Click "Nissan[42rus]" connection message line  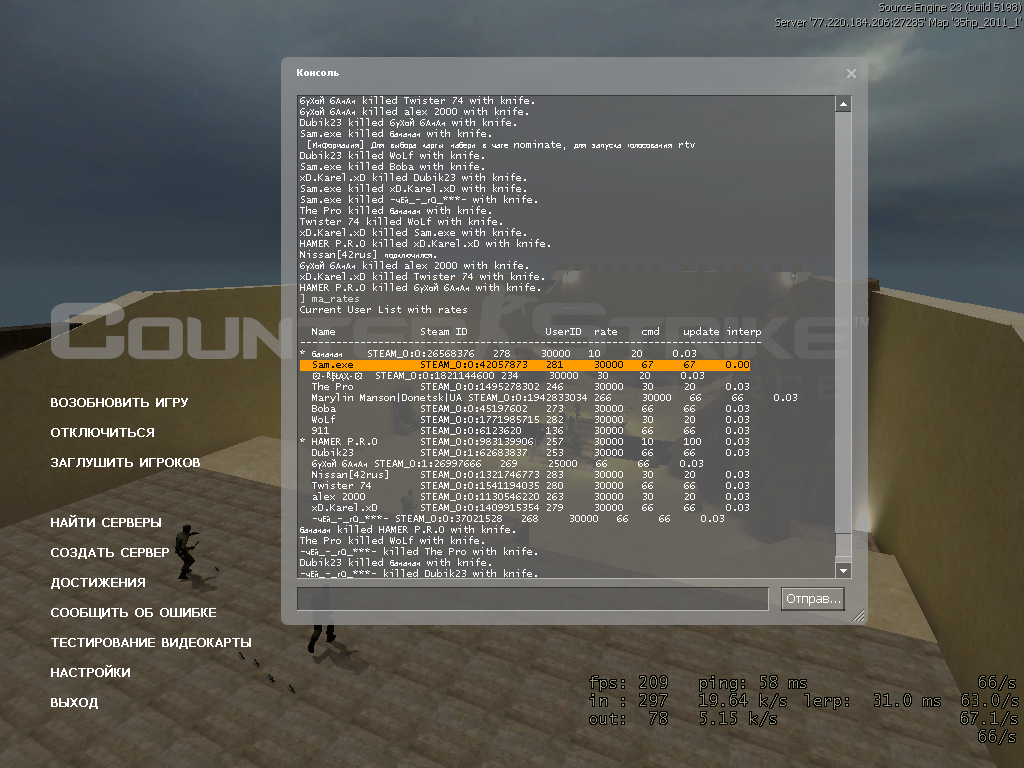[368, 255]
